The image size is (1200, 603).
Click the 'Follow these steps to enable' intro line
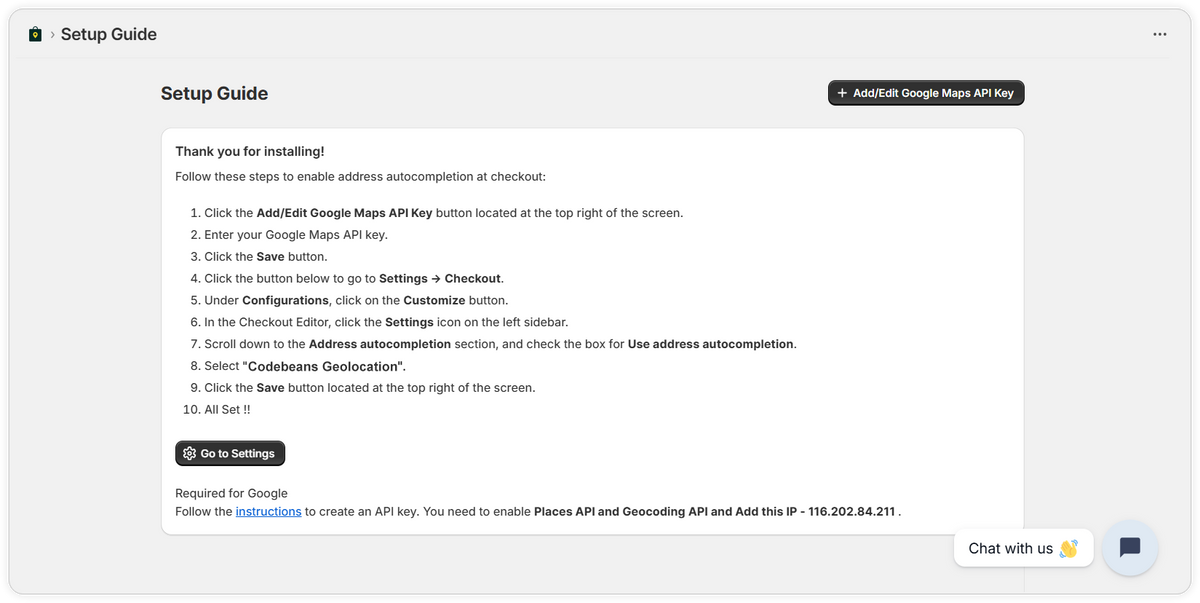(360, 177)
